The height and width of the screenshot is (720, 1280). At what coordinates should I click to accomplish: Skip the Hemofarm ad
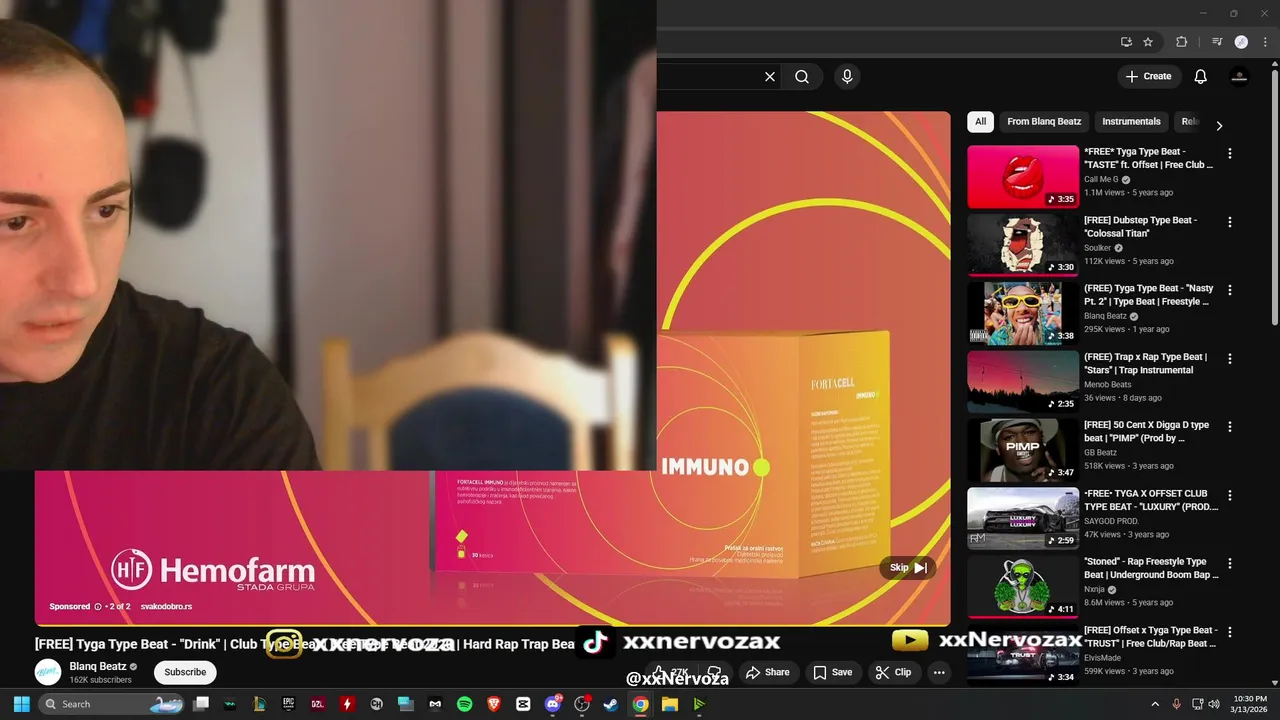coord(909,567)
